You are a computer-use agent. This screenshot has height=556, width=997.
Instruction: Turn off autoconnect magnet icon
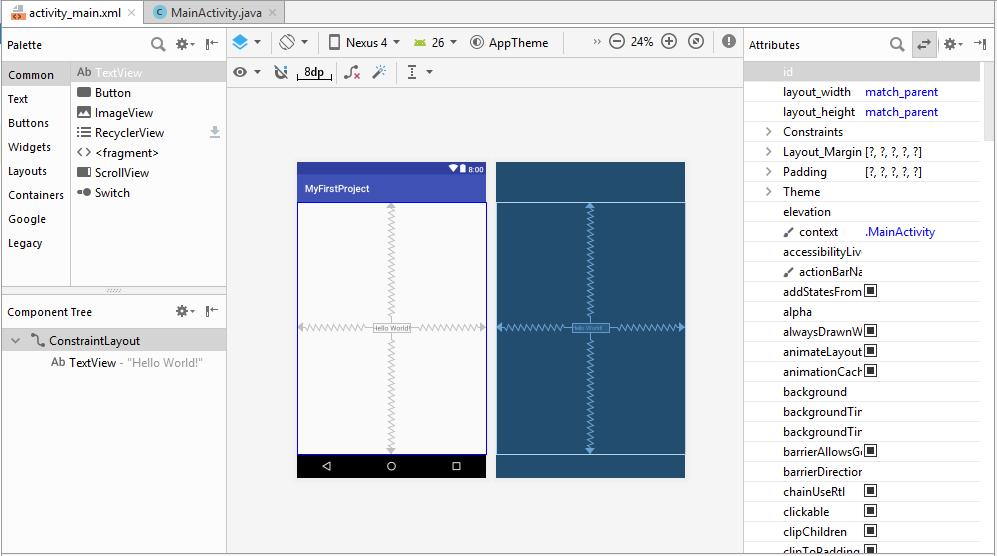pyautogui.click(x=281, y=72)
